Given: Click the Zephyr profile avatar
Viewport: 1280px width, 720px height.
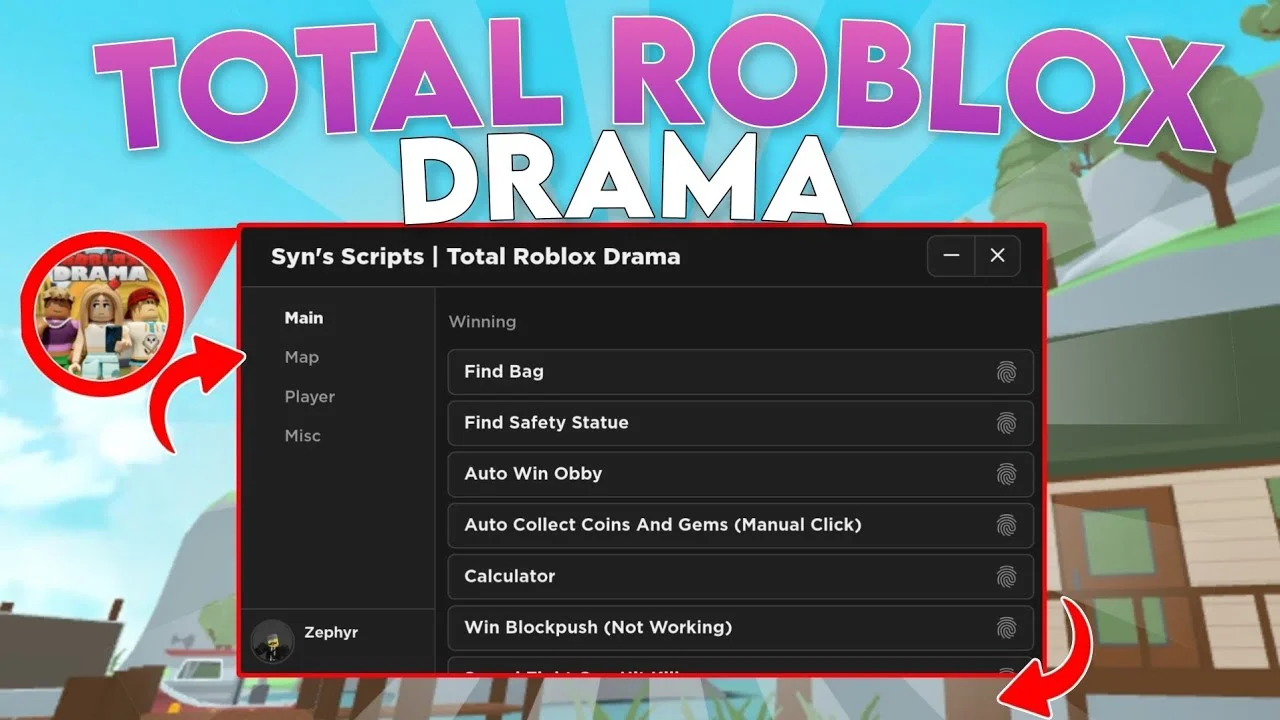Looking at the screenshot, I should [x=271, y=640].
